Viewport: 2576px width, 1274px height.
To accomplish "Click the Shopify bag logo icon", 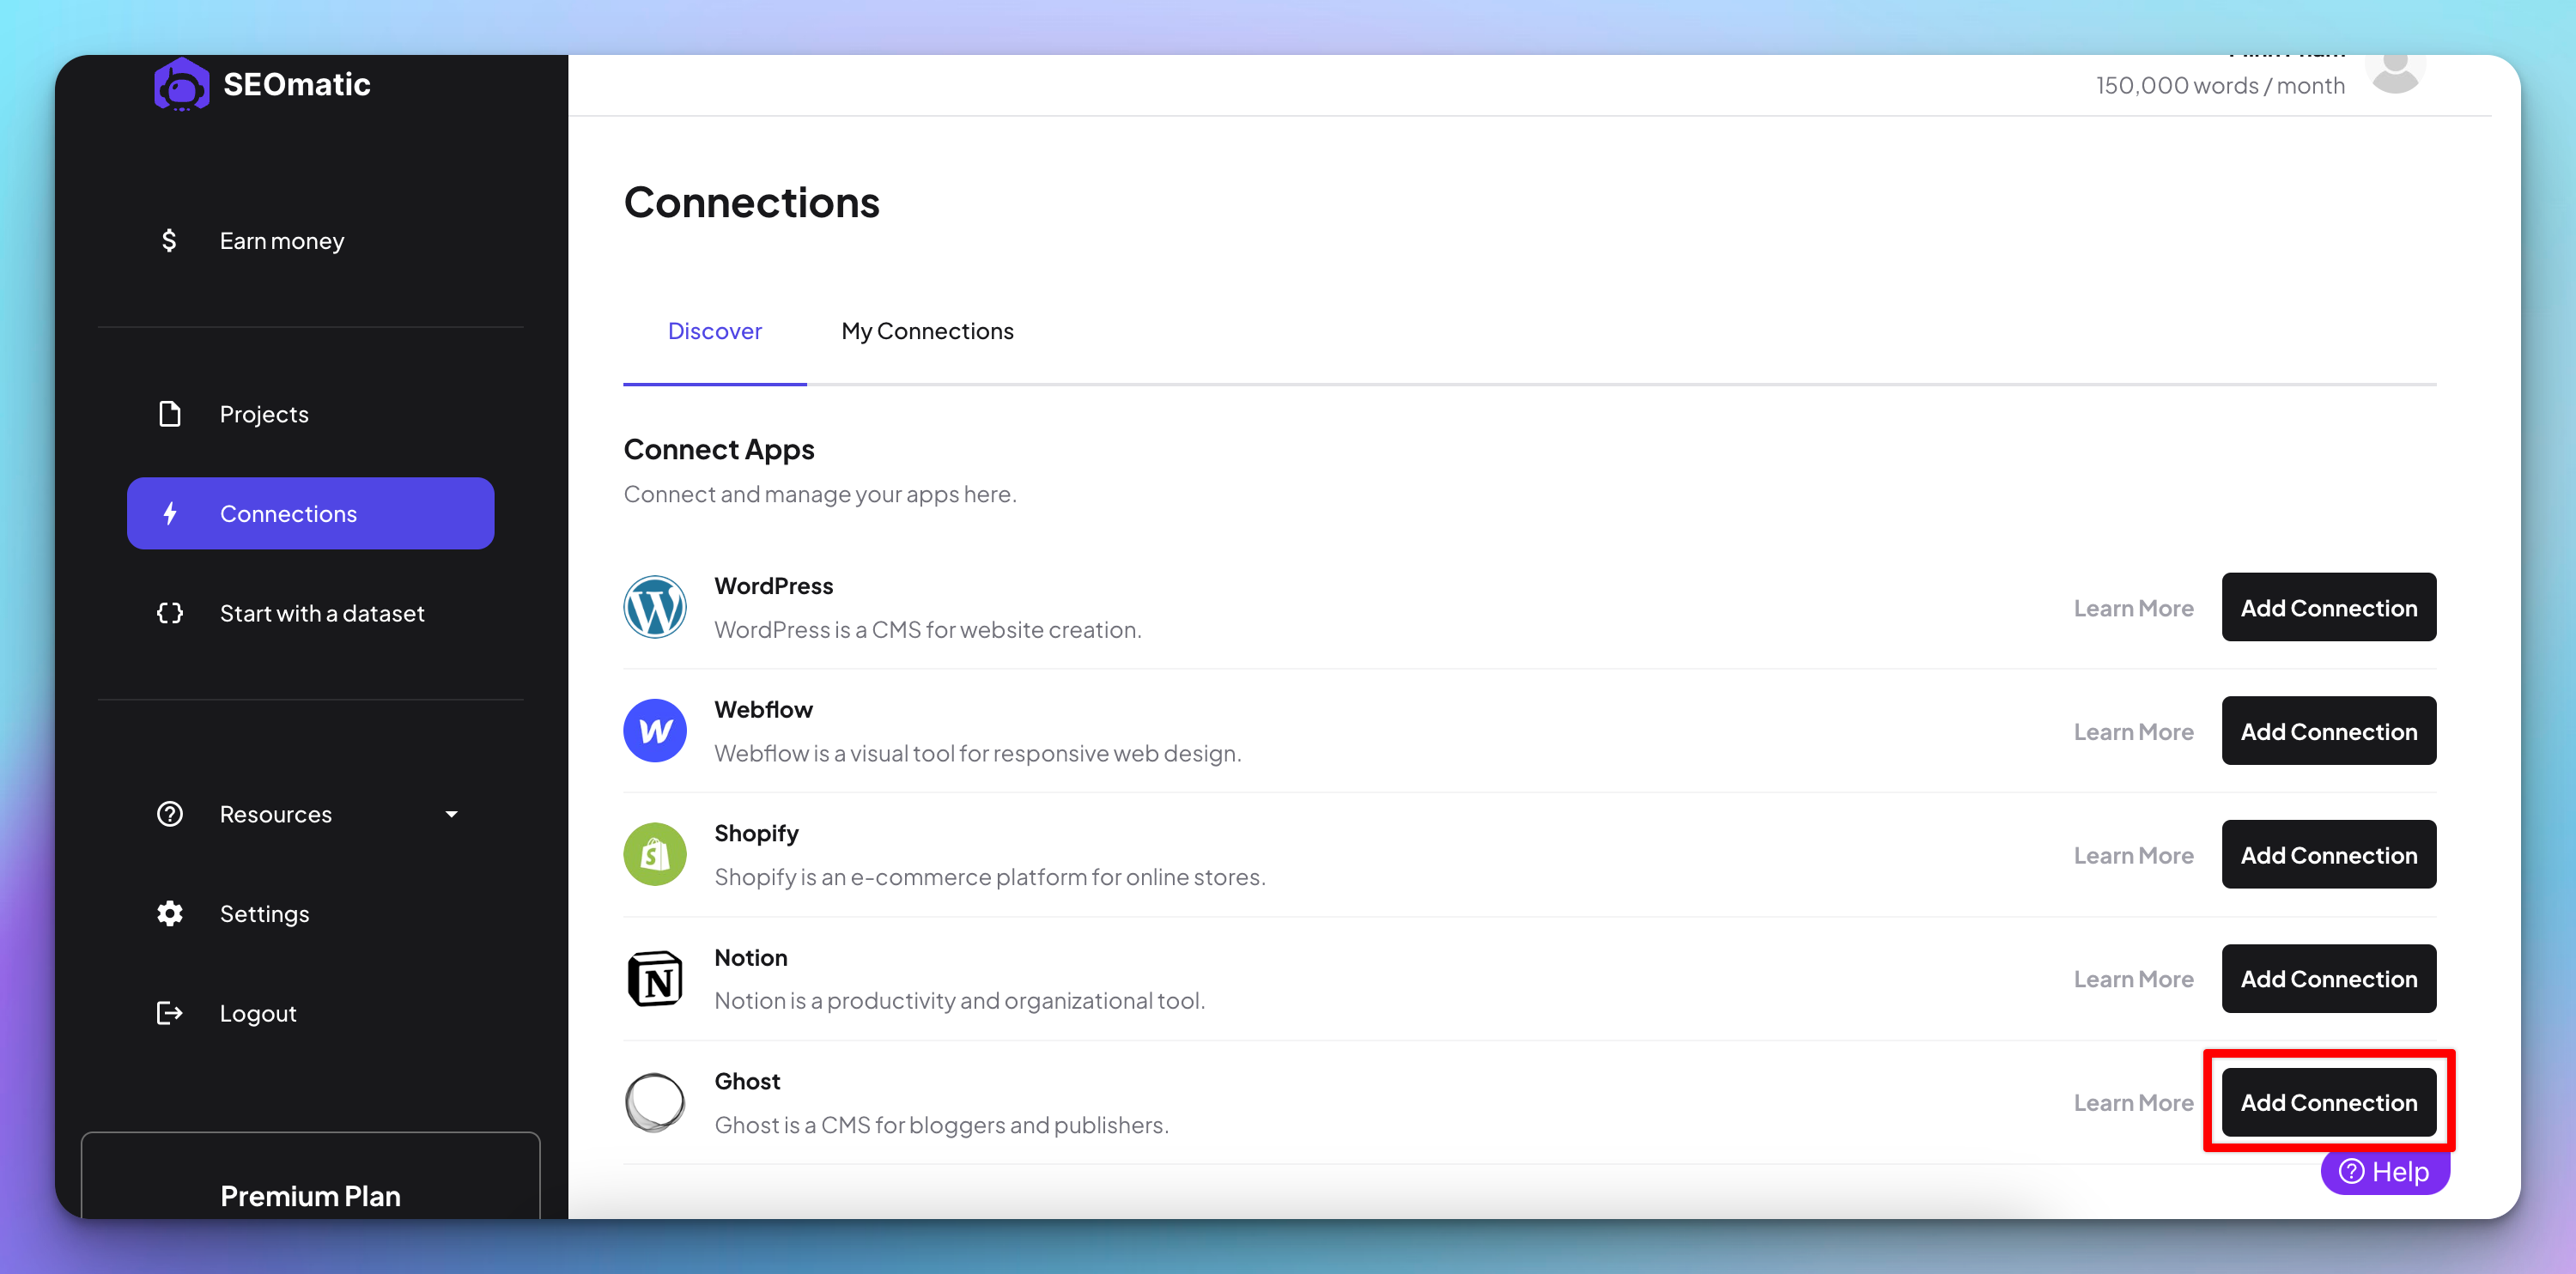I will point(655,854).
